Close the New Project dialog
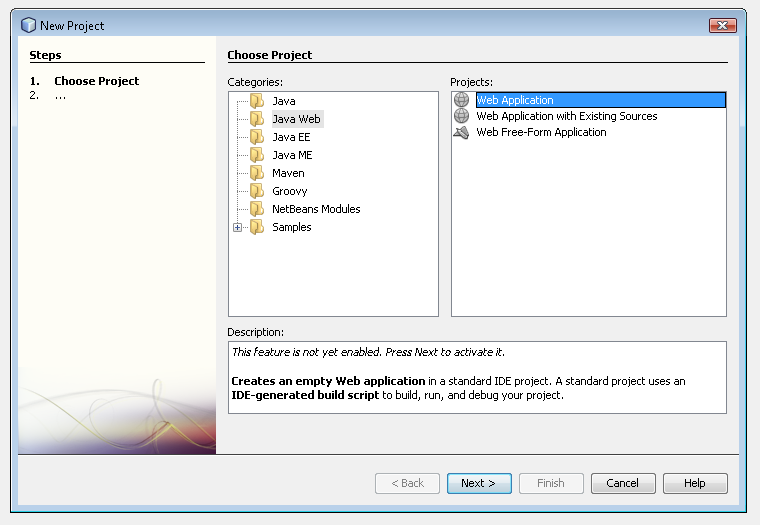 point(723,25)
